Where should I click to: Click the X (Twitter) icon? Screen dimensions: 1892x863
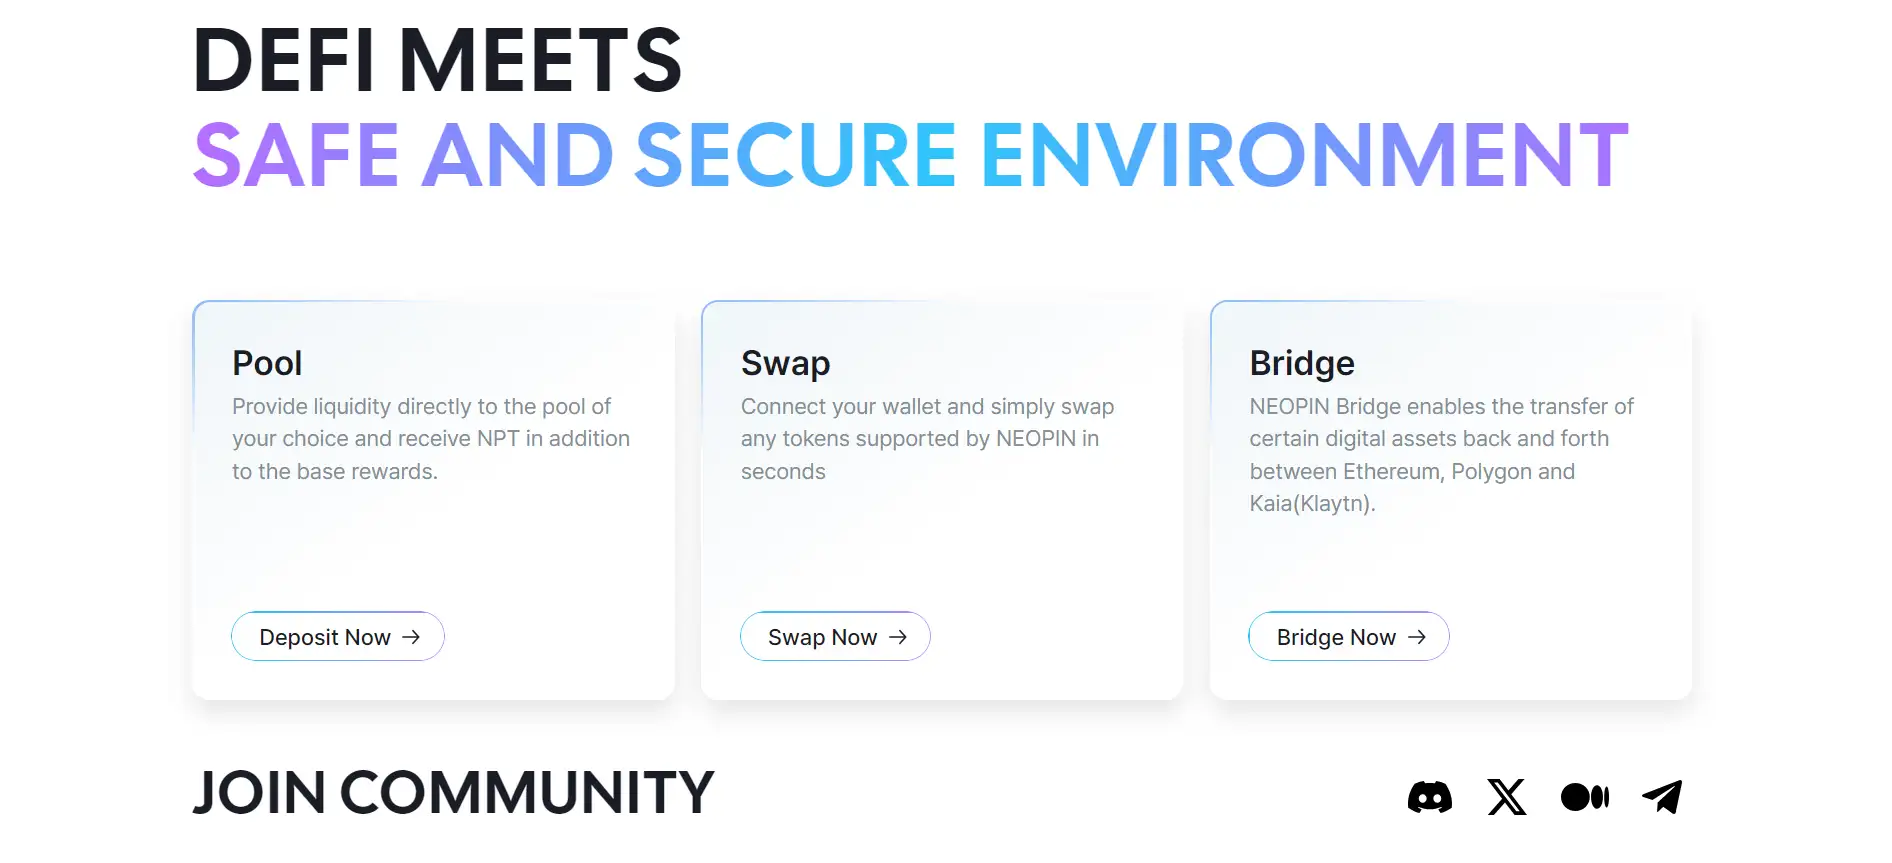point(1507,797)
